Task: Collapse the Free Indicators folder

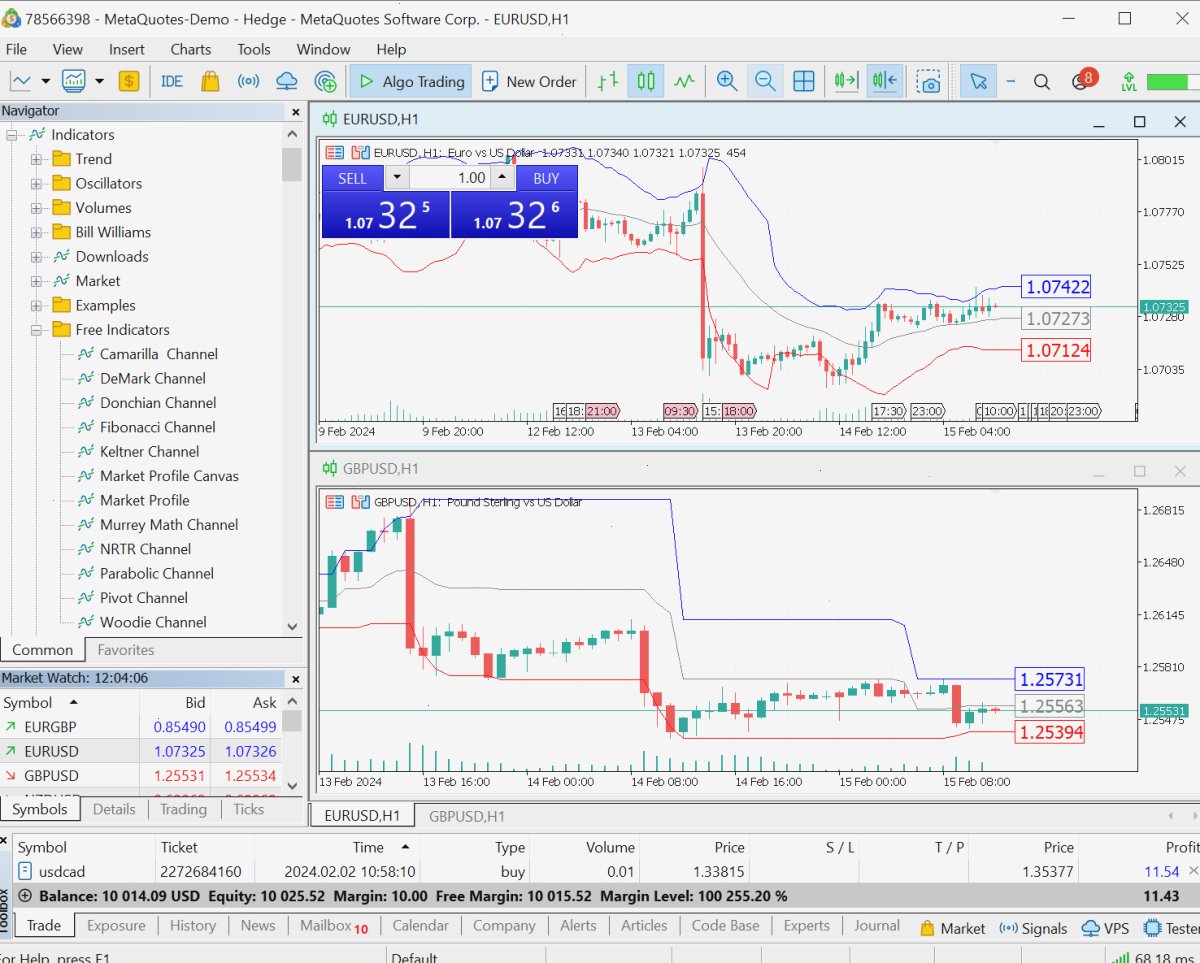Action: coord(37,330)
